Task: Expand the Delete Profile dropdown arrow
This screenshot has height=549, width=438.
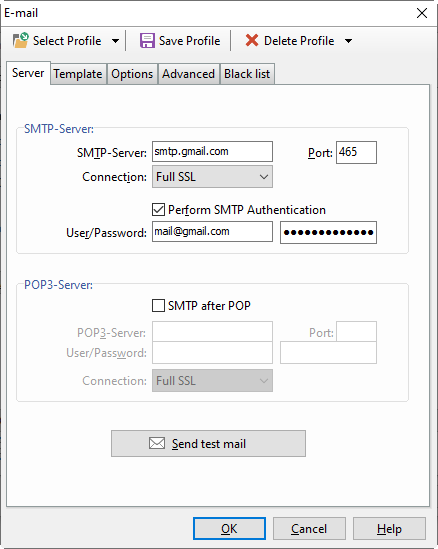Action: point(348,41)
